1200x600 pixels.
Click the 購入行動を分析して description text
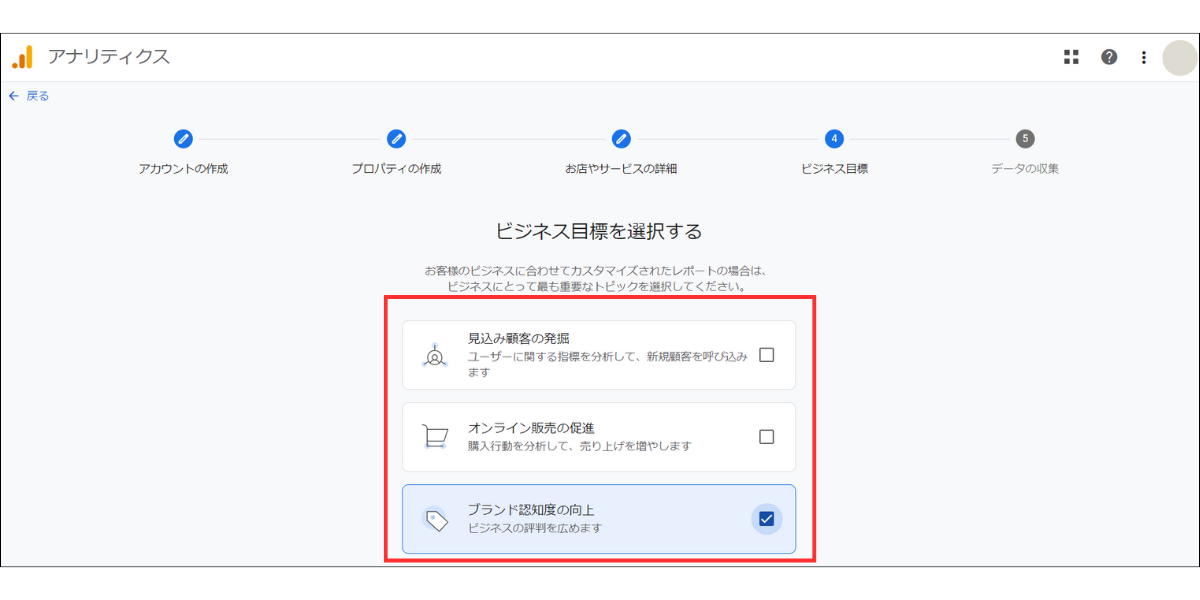point(580,446)
